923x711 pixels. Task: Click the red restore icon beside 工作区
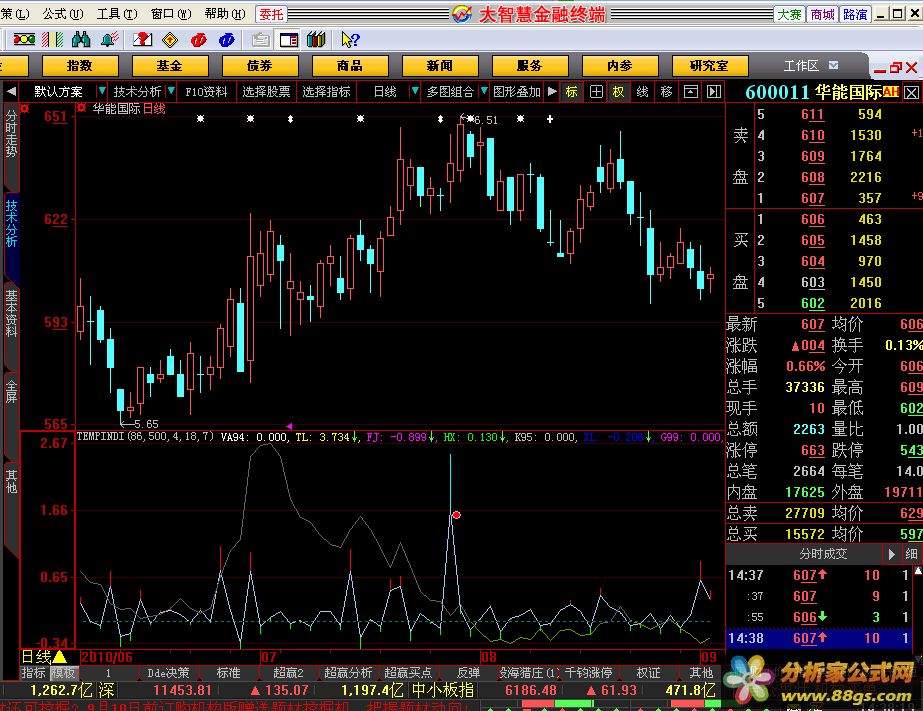click(896, 68)
